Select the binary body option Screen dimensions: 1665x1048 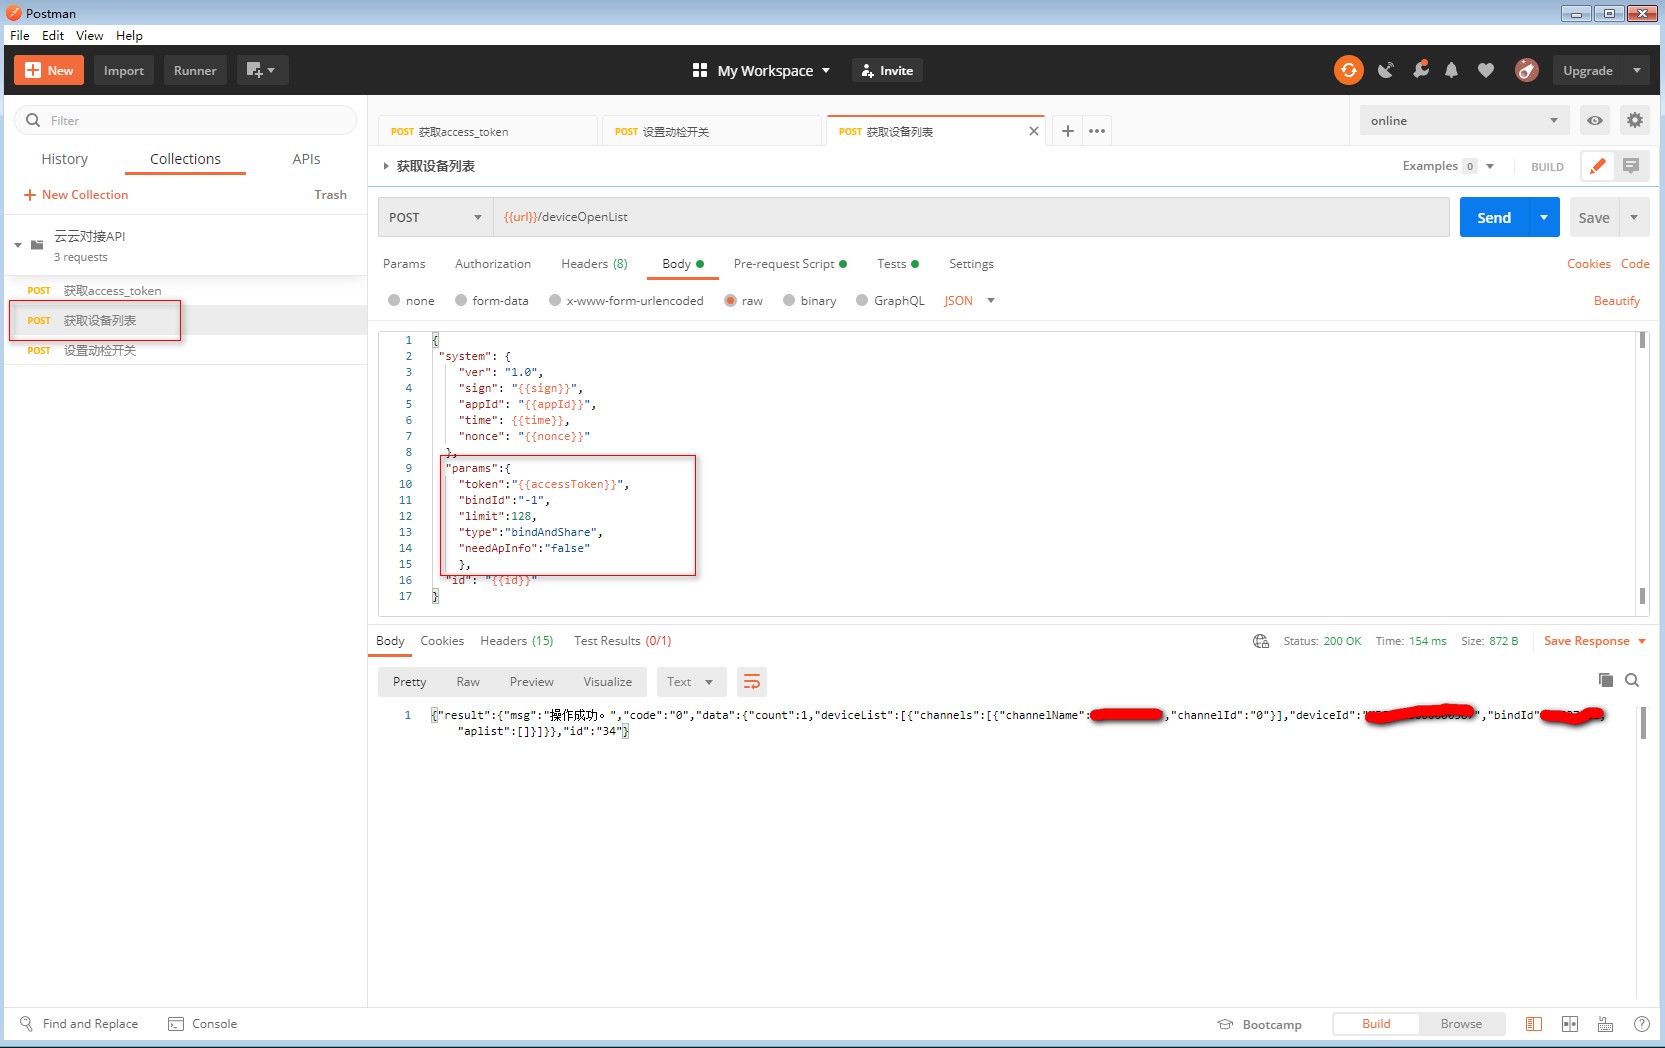(x=789, y=301)
